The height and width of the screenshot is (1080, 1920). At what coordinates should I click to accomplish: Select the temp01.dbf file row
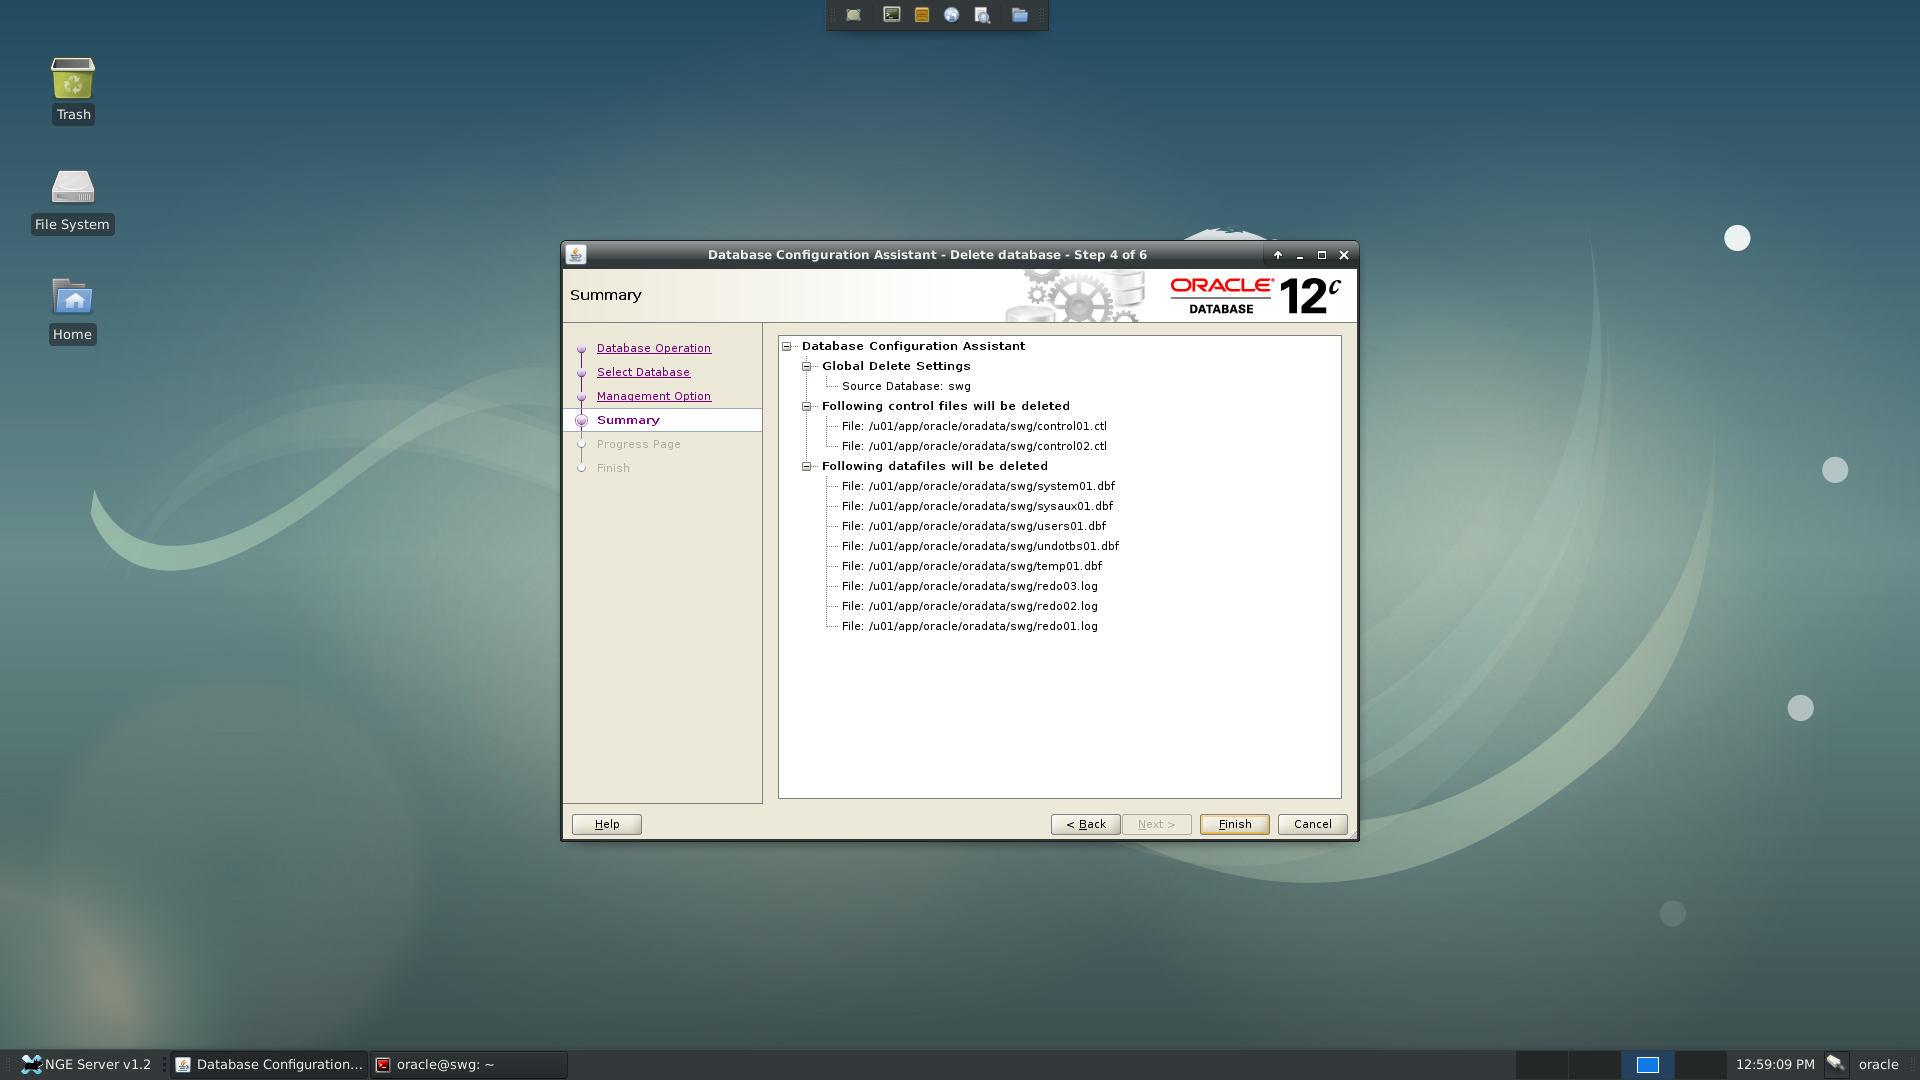(x=972, y=566)
